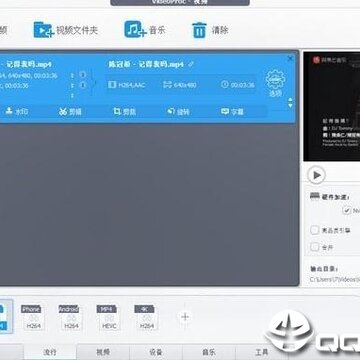Click the top info icon in source panel
The height and width of the screenshot is (360, 360).
83,75
